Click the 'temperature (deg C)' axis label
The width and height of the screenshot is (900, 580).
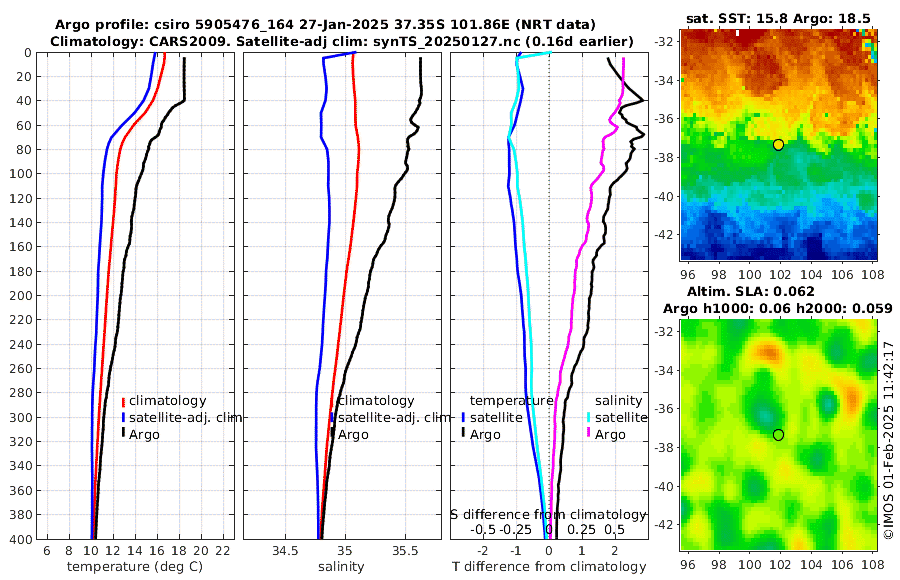pos(135,567)
